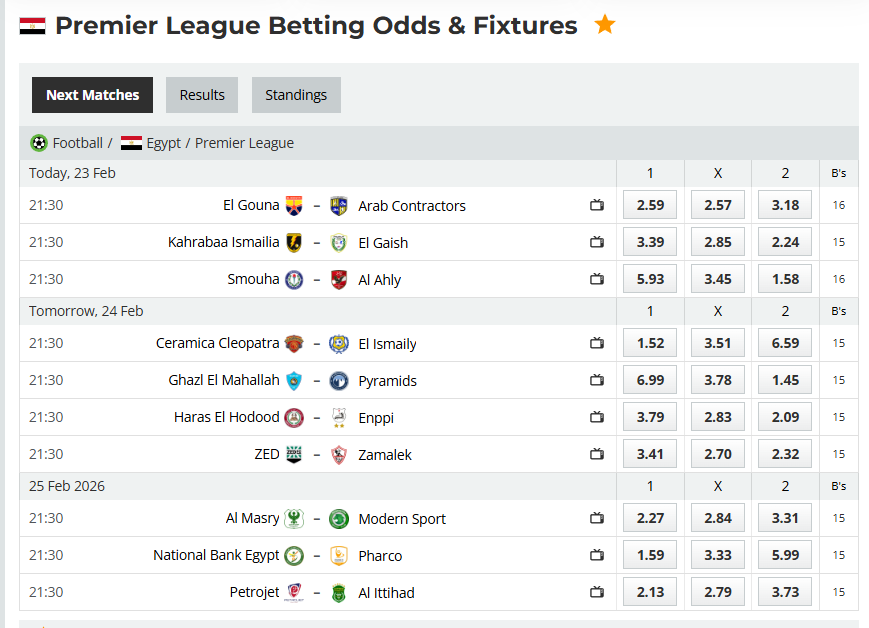
Task: Click the Al Ahly club crest icon
Action: pos(340,279)
